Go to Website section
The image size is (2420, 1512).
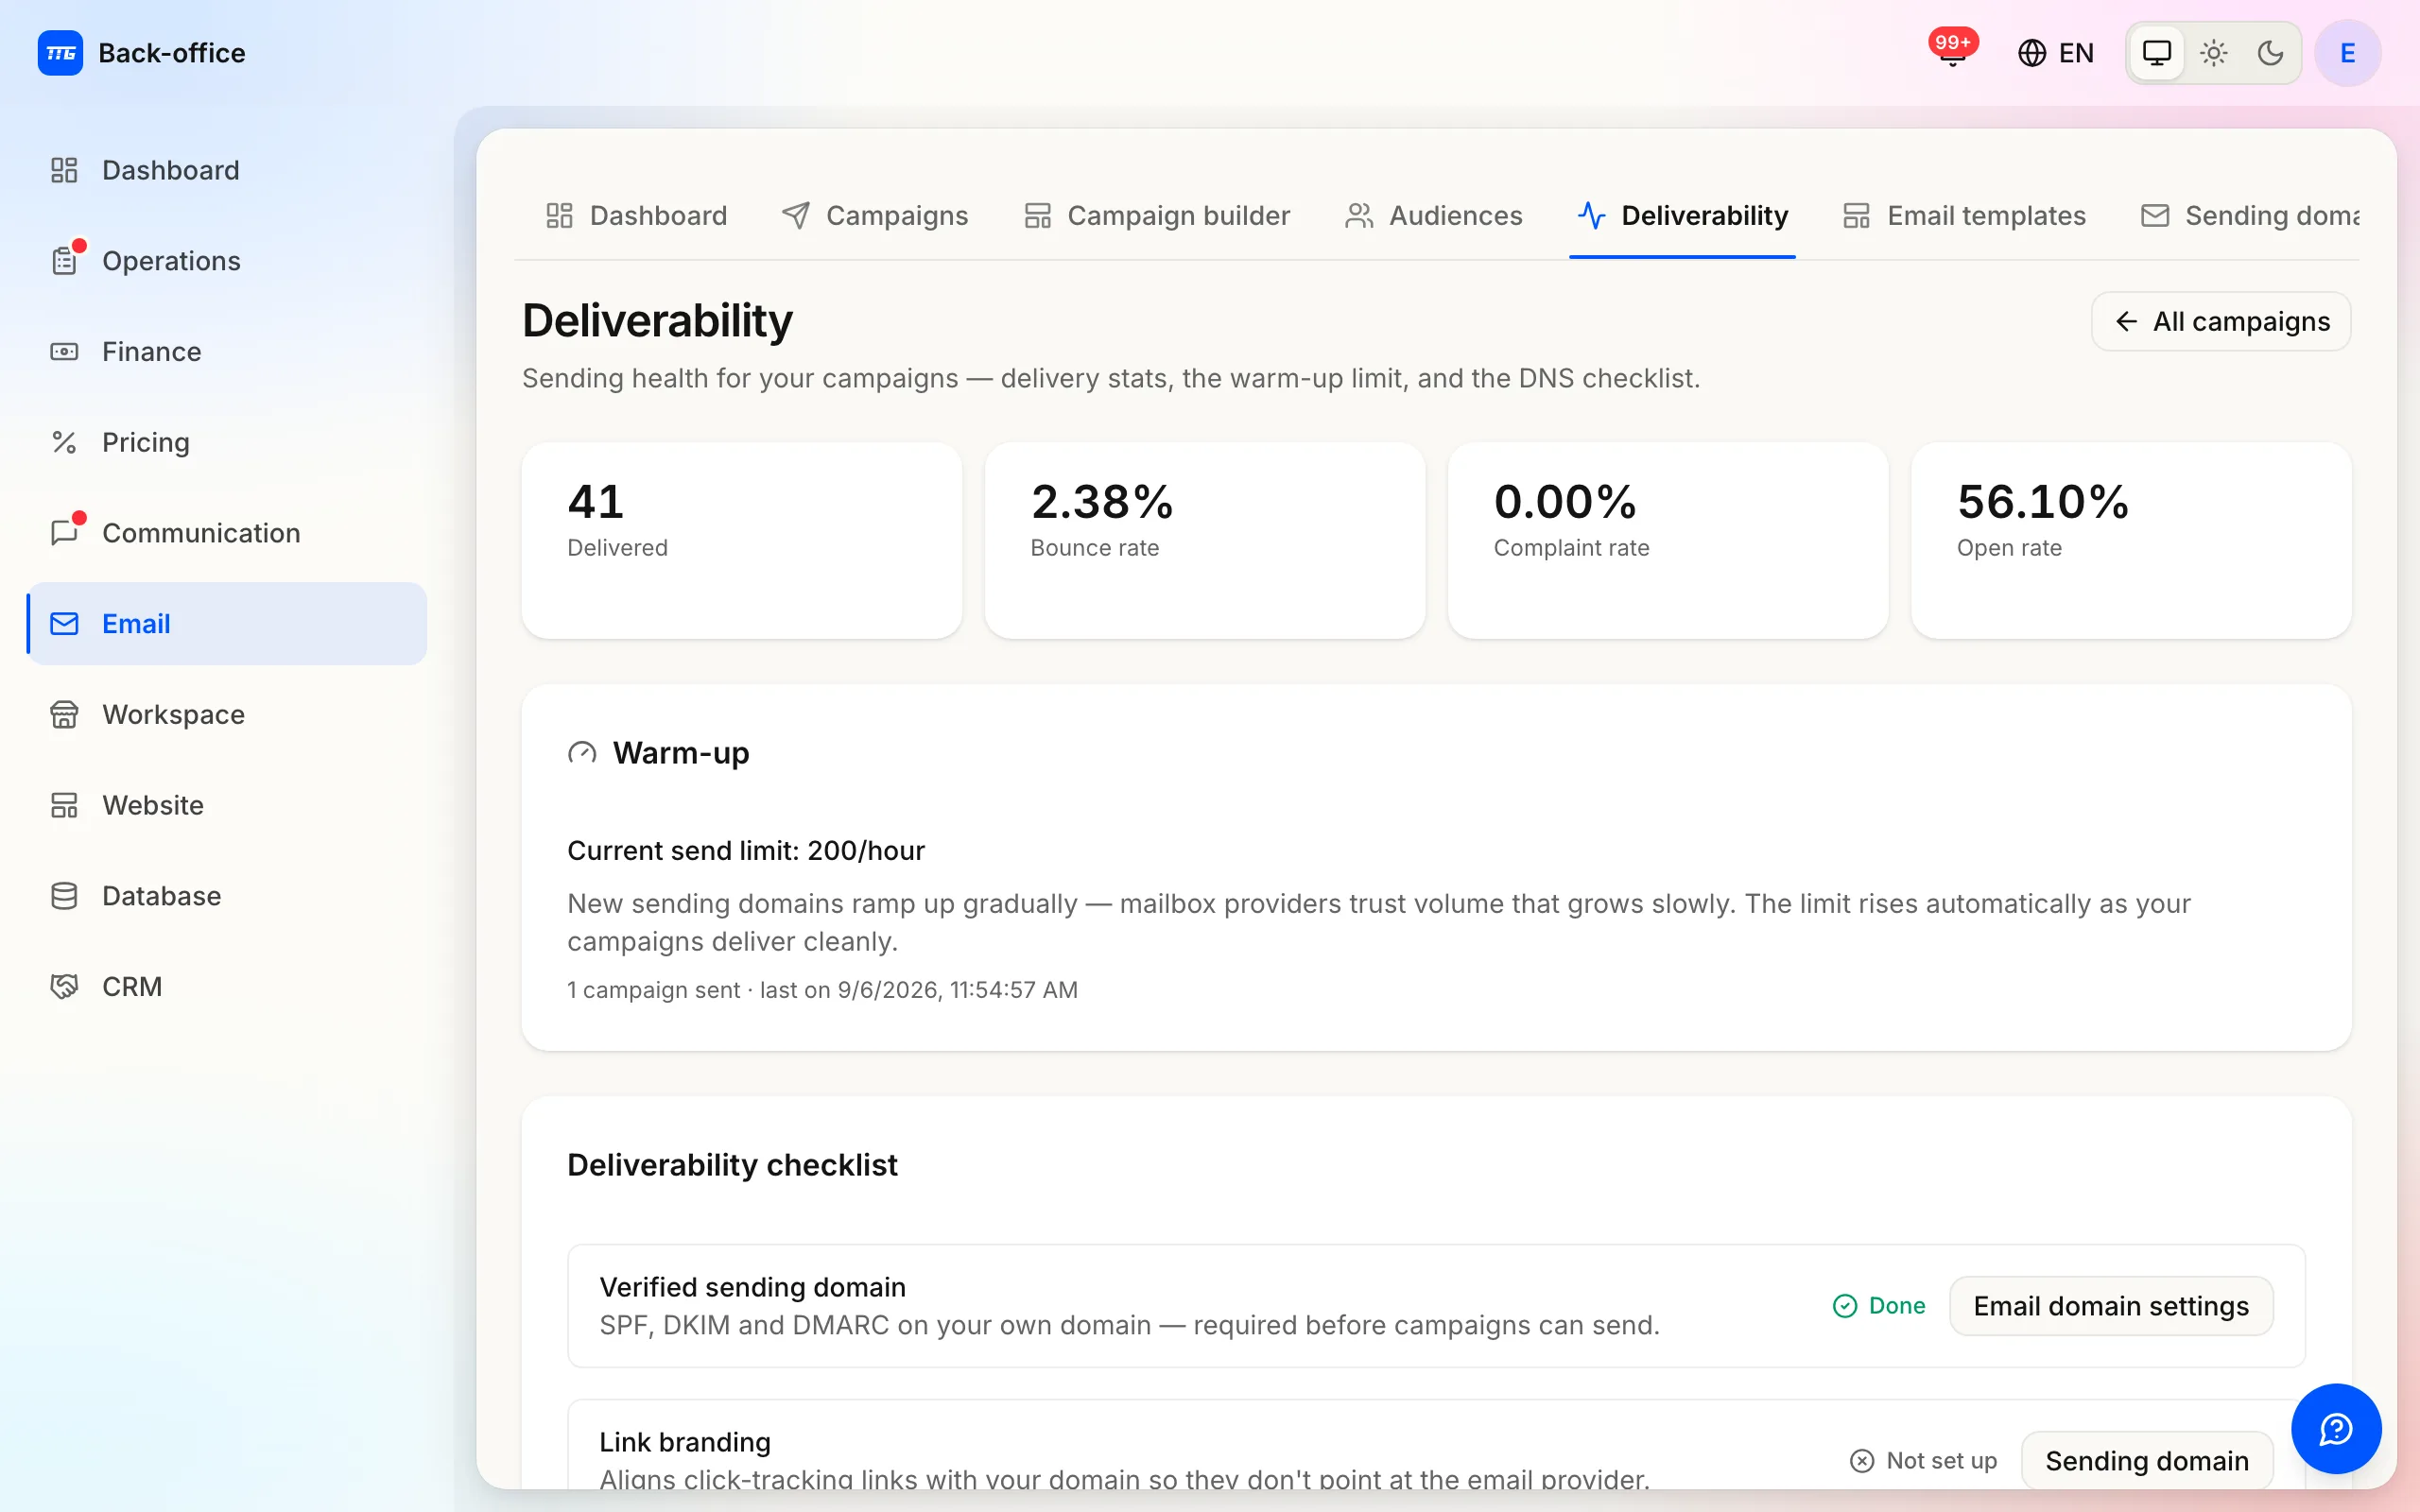pyautogui.click(x=228, y=805)
